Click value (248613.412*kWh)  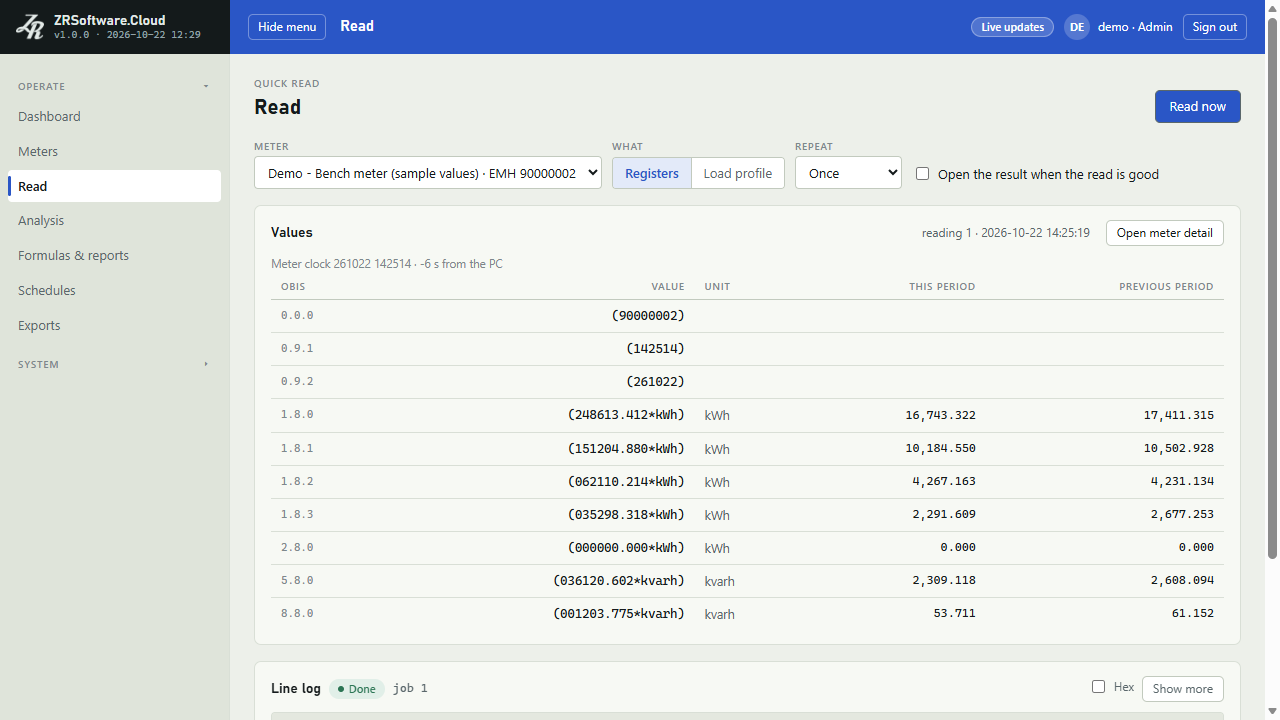click(626, 415)
